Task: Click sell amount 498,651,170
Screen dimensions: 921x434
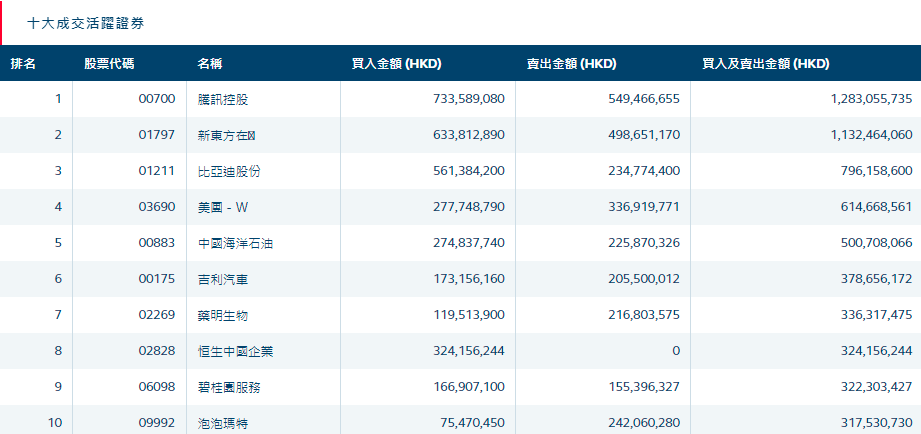Action: pos(644,135)
